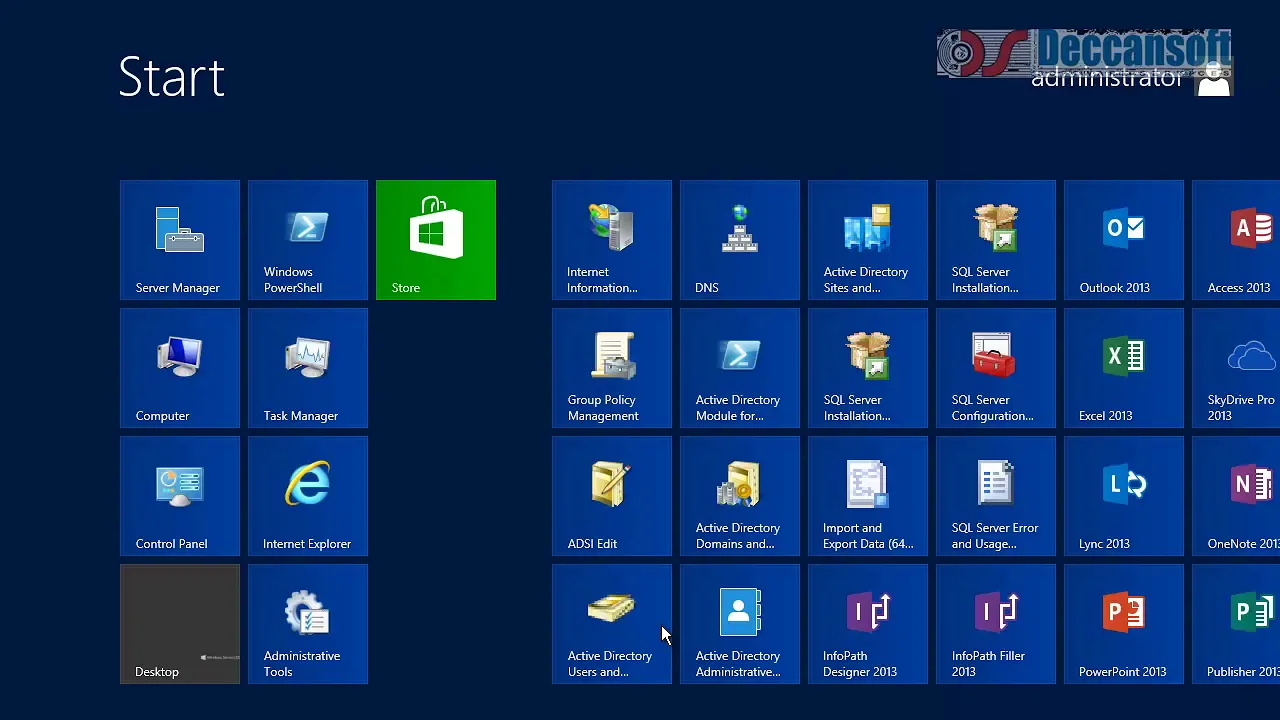Image resolution: width=1280 pixels, height=720 pixels.
Task: Open the DNS tile
Action: pyautogui.click(x=740, y=240)
